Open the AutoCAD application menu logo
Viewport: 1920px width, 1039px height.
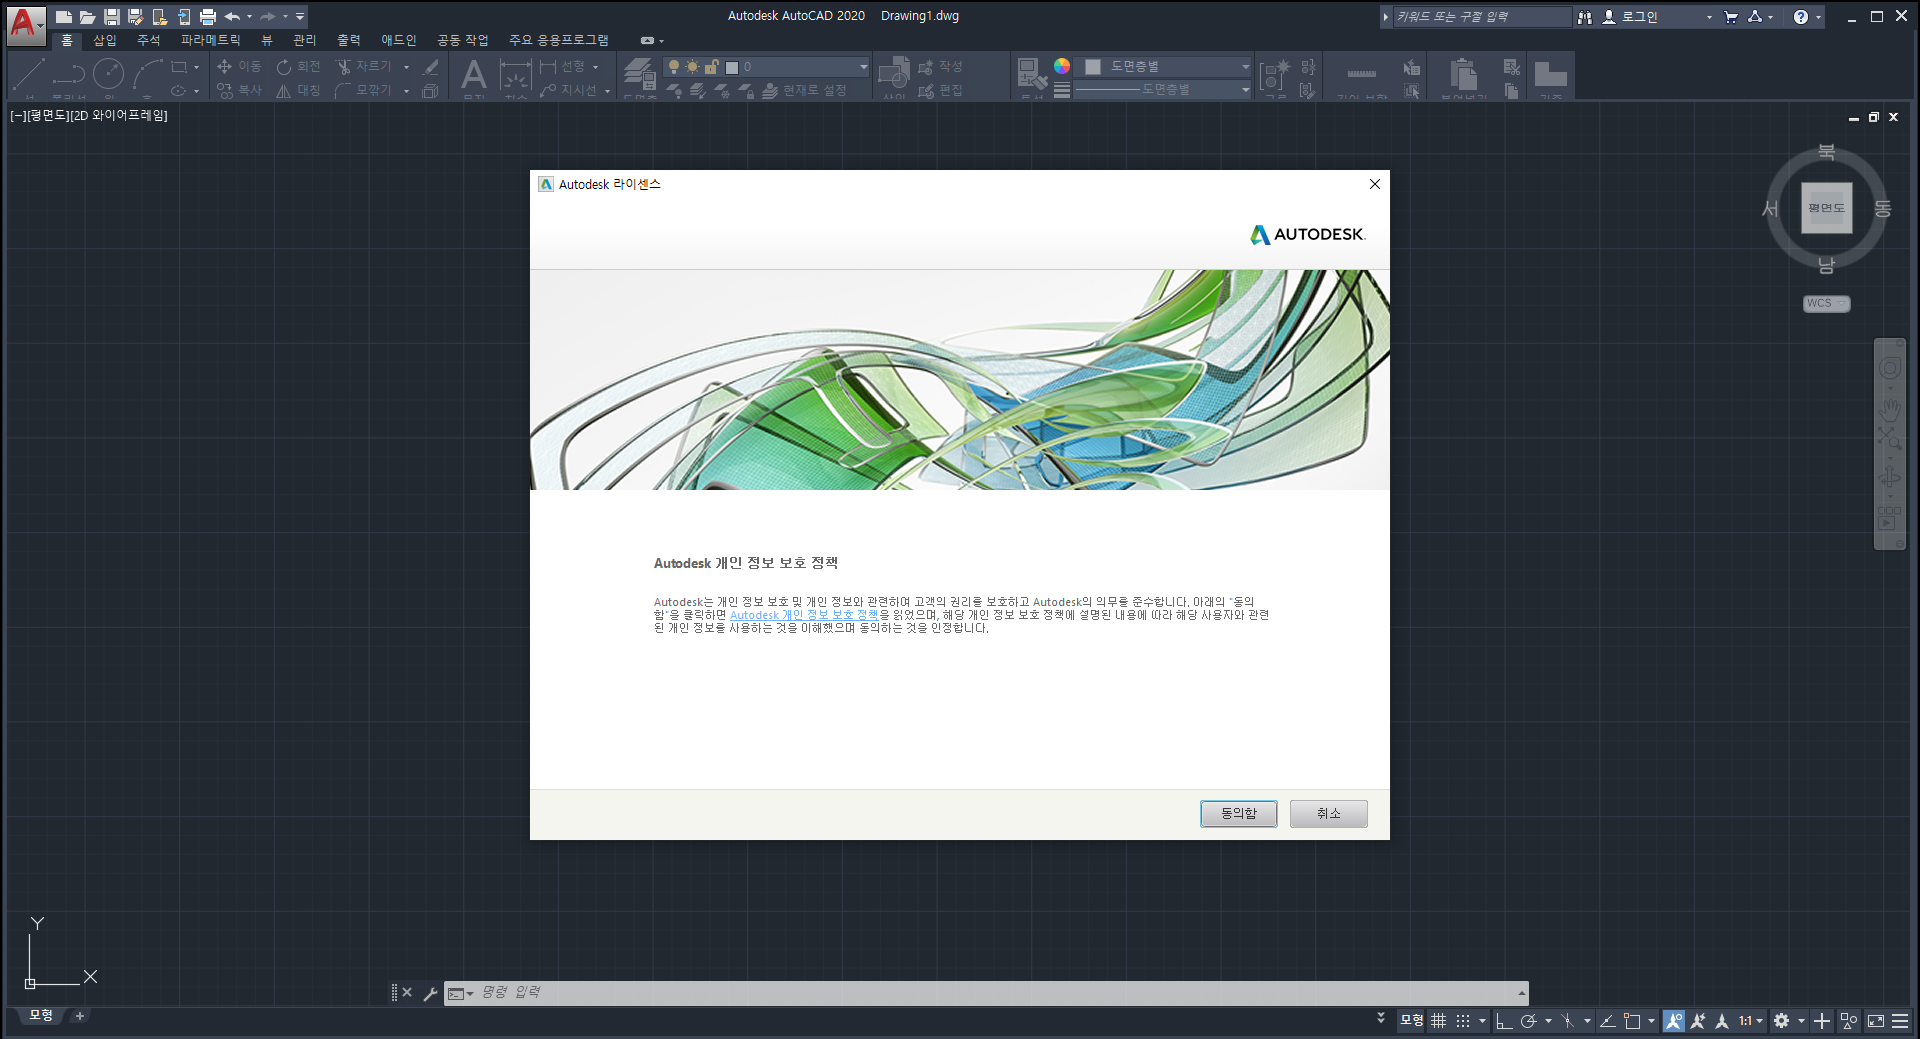[24, 24]
